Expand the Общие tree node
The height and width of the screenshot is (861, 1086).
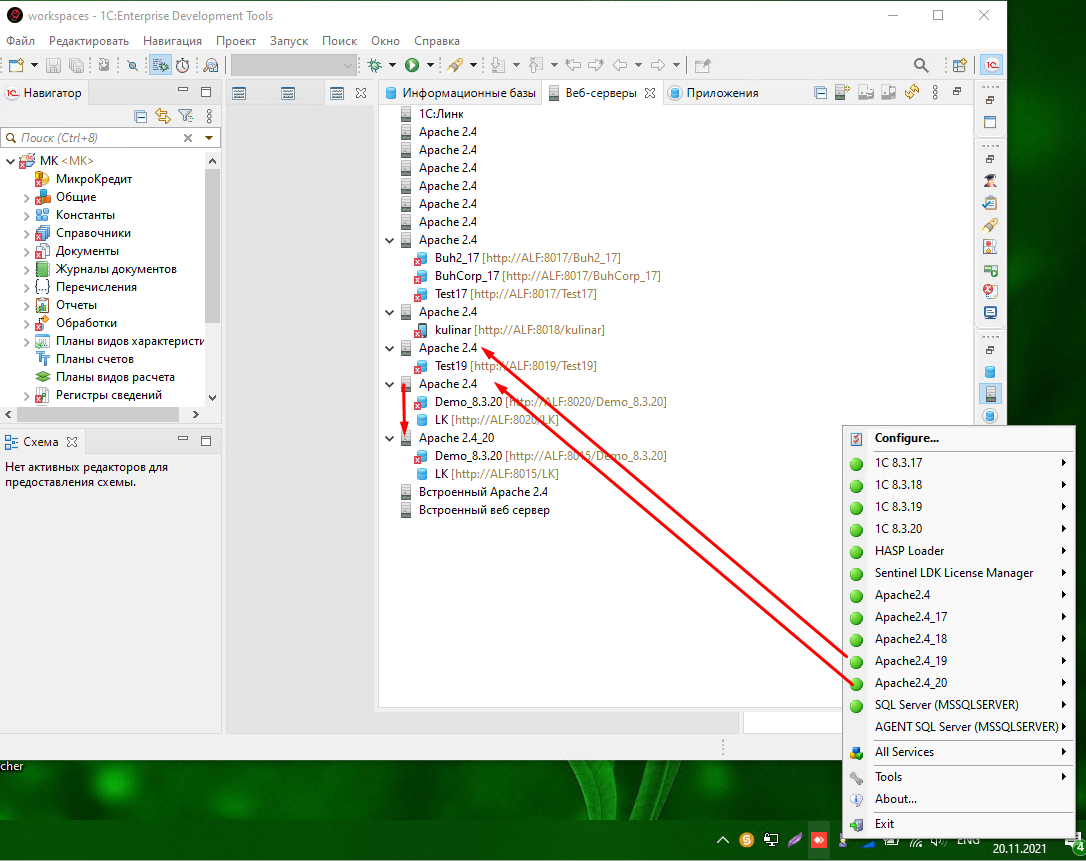tap(26, 197)
